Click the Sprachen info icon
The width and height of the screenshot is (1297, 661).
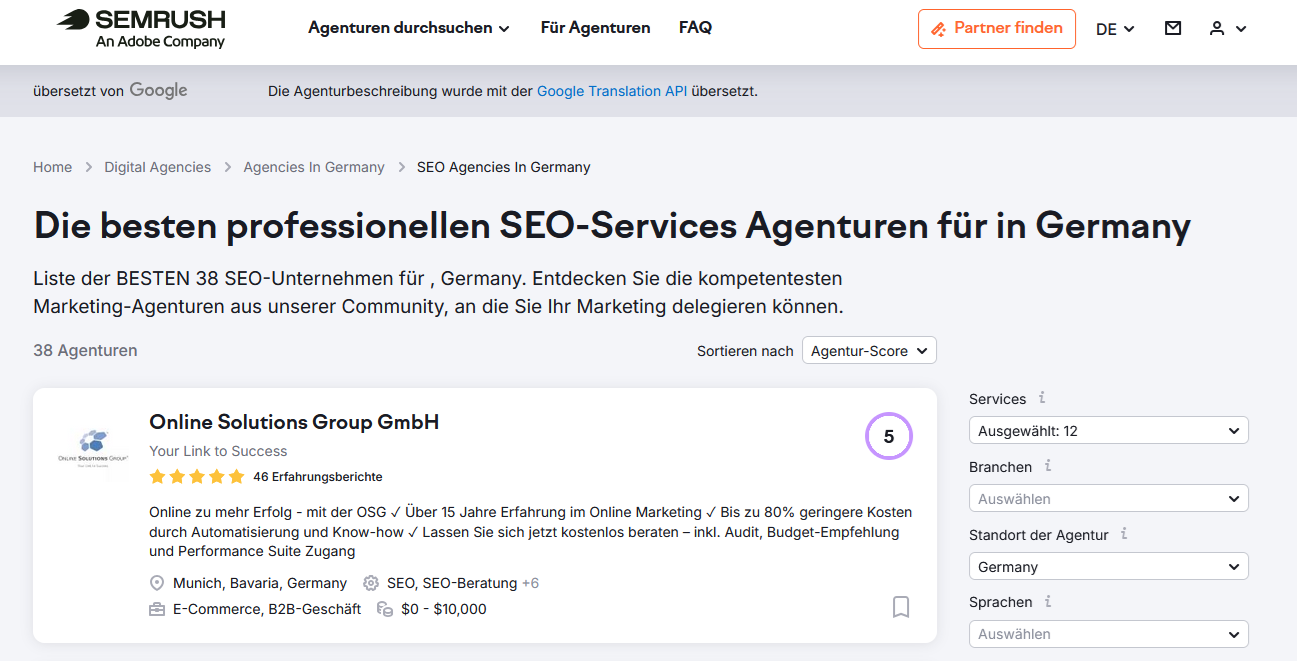(1048, 601)
